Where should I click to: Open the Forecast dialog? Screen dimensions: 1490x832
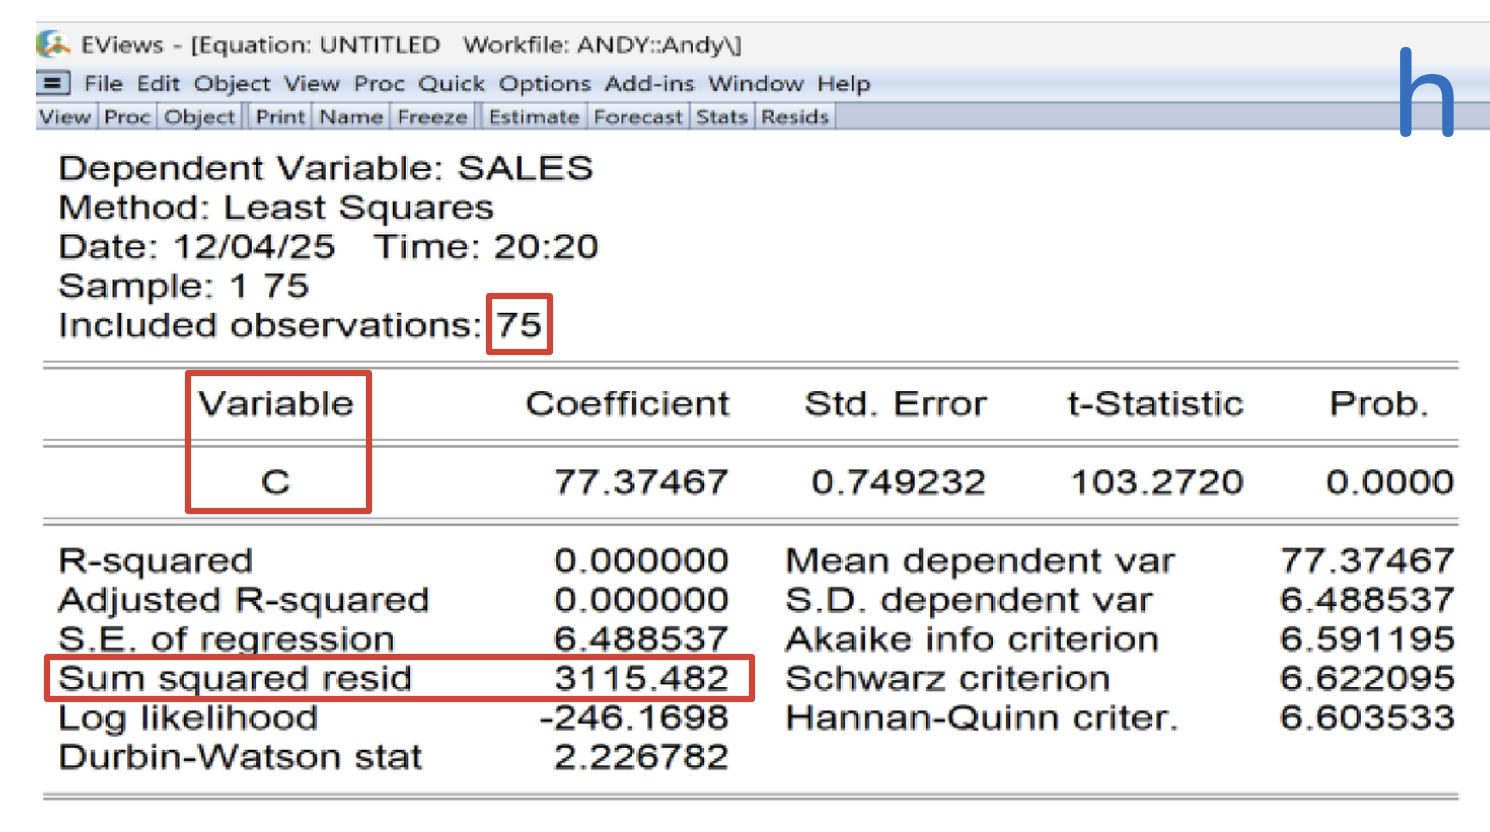tap(638, 117)
